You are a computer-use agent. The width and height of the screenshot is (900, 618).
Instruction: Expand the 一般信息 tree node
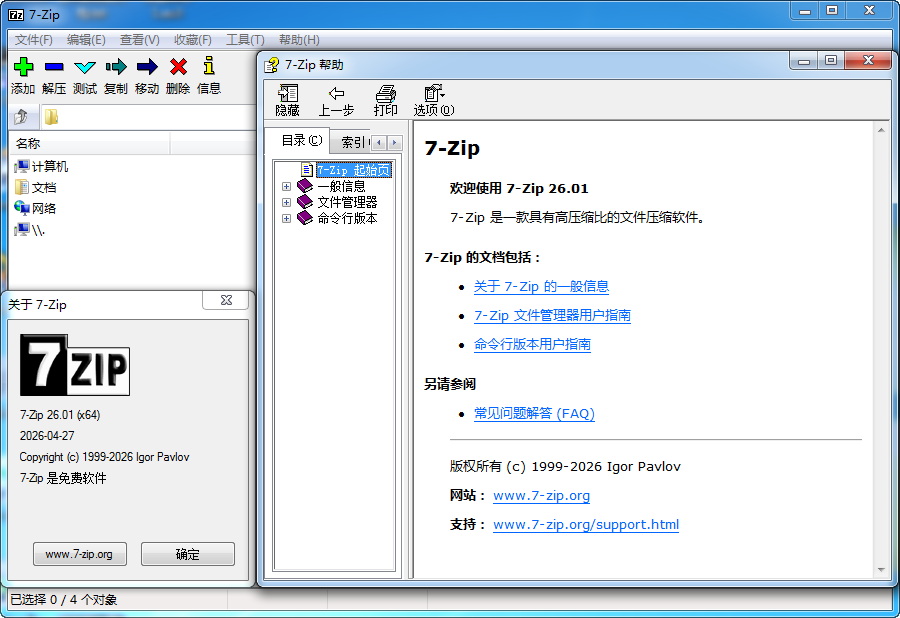286,186
